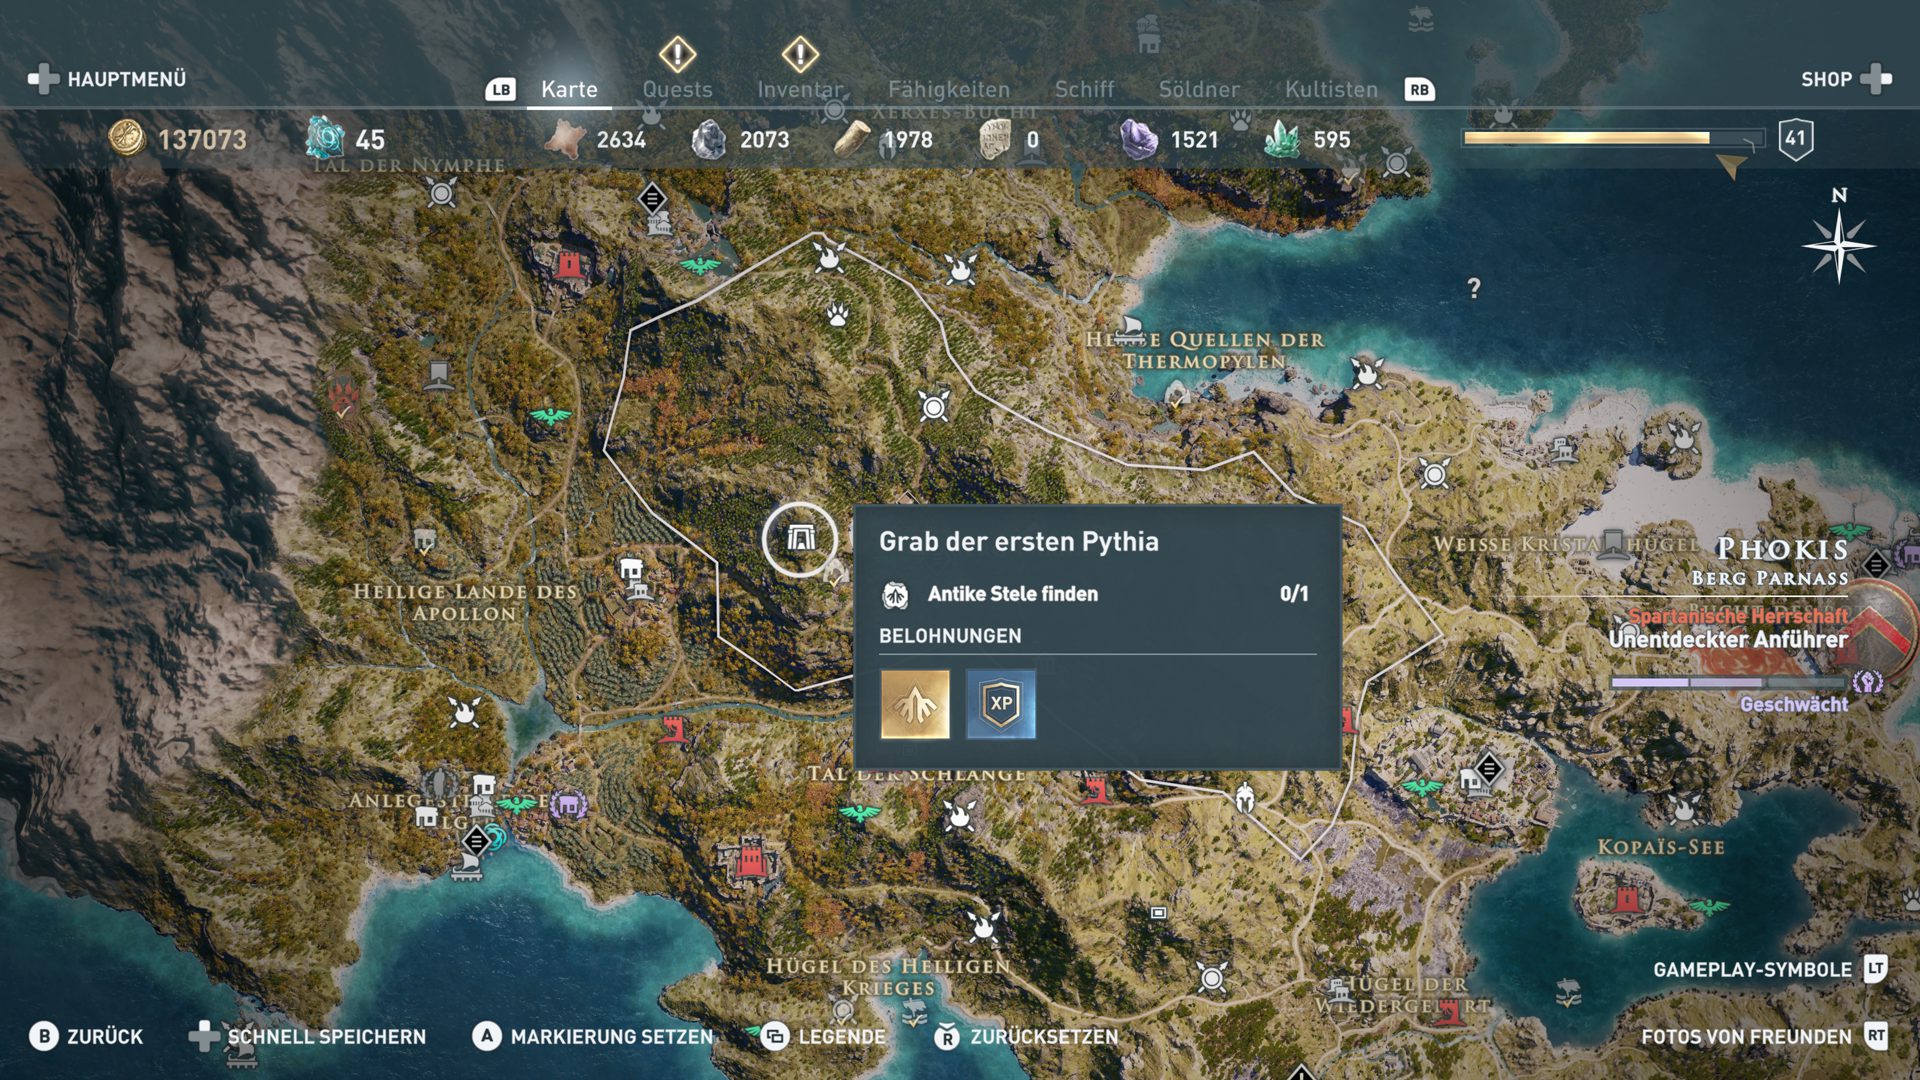
Task: Select the paw print animal den icon
Action: coord(838,316)
